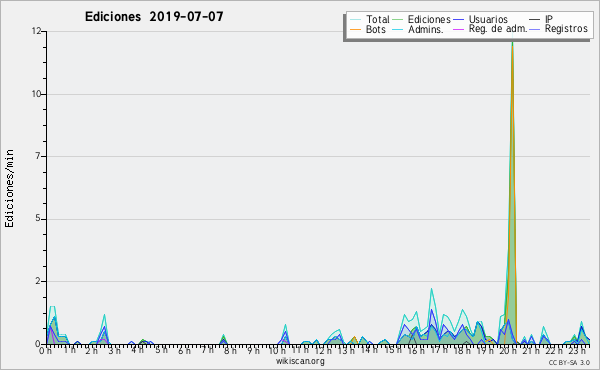Click the '4 h' x-axis label
Screen dimensions: 600x370
[x=137, y=350]
